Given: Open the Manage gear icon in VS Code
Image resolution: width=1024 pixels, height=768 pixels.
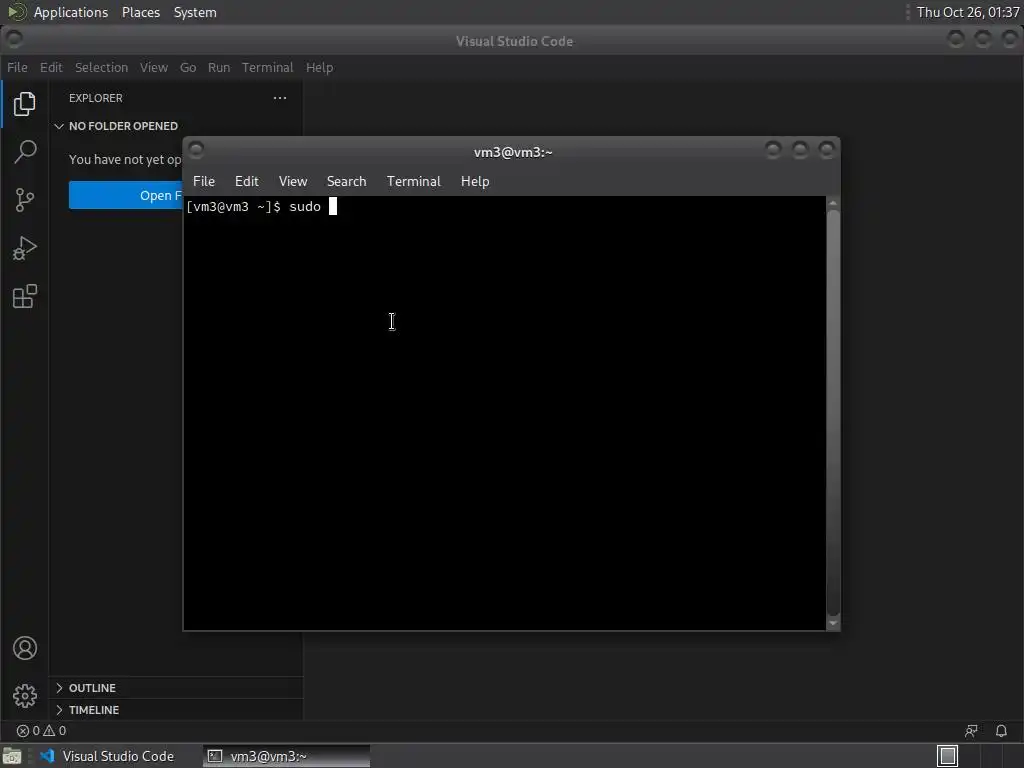Looking at the screenshot, I should (x=25, y=696).
